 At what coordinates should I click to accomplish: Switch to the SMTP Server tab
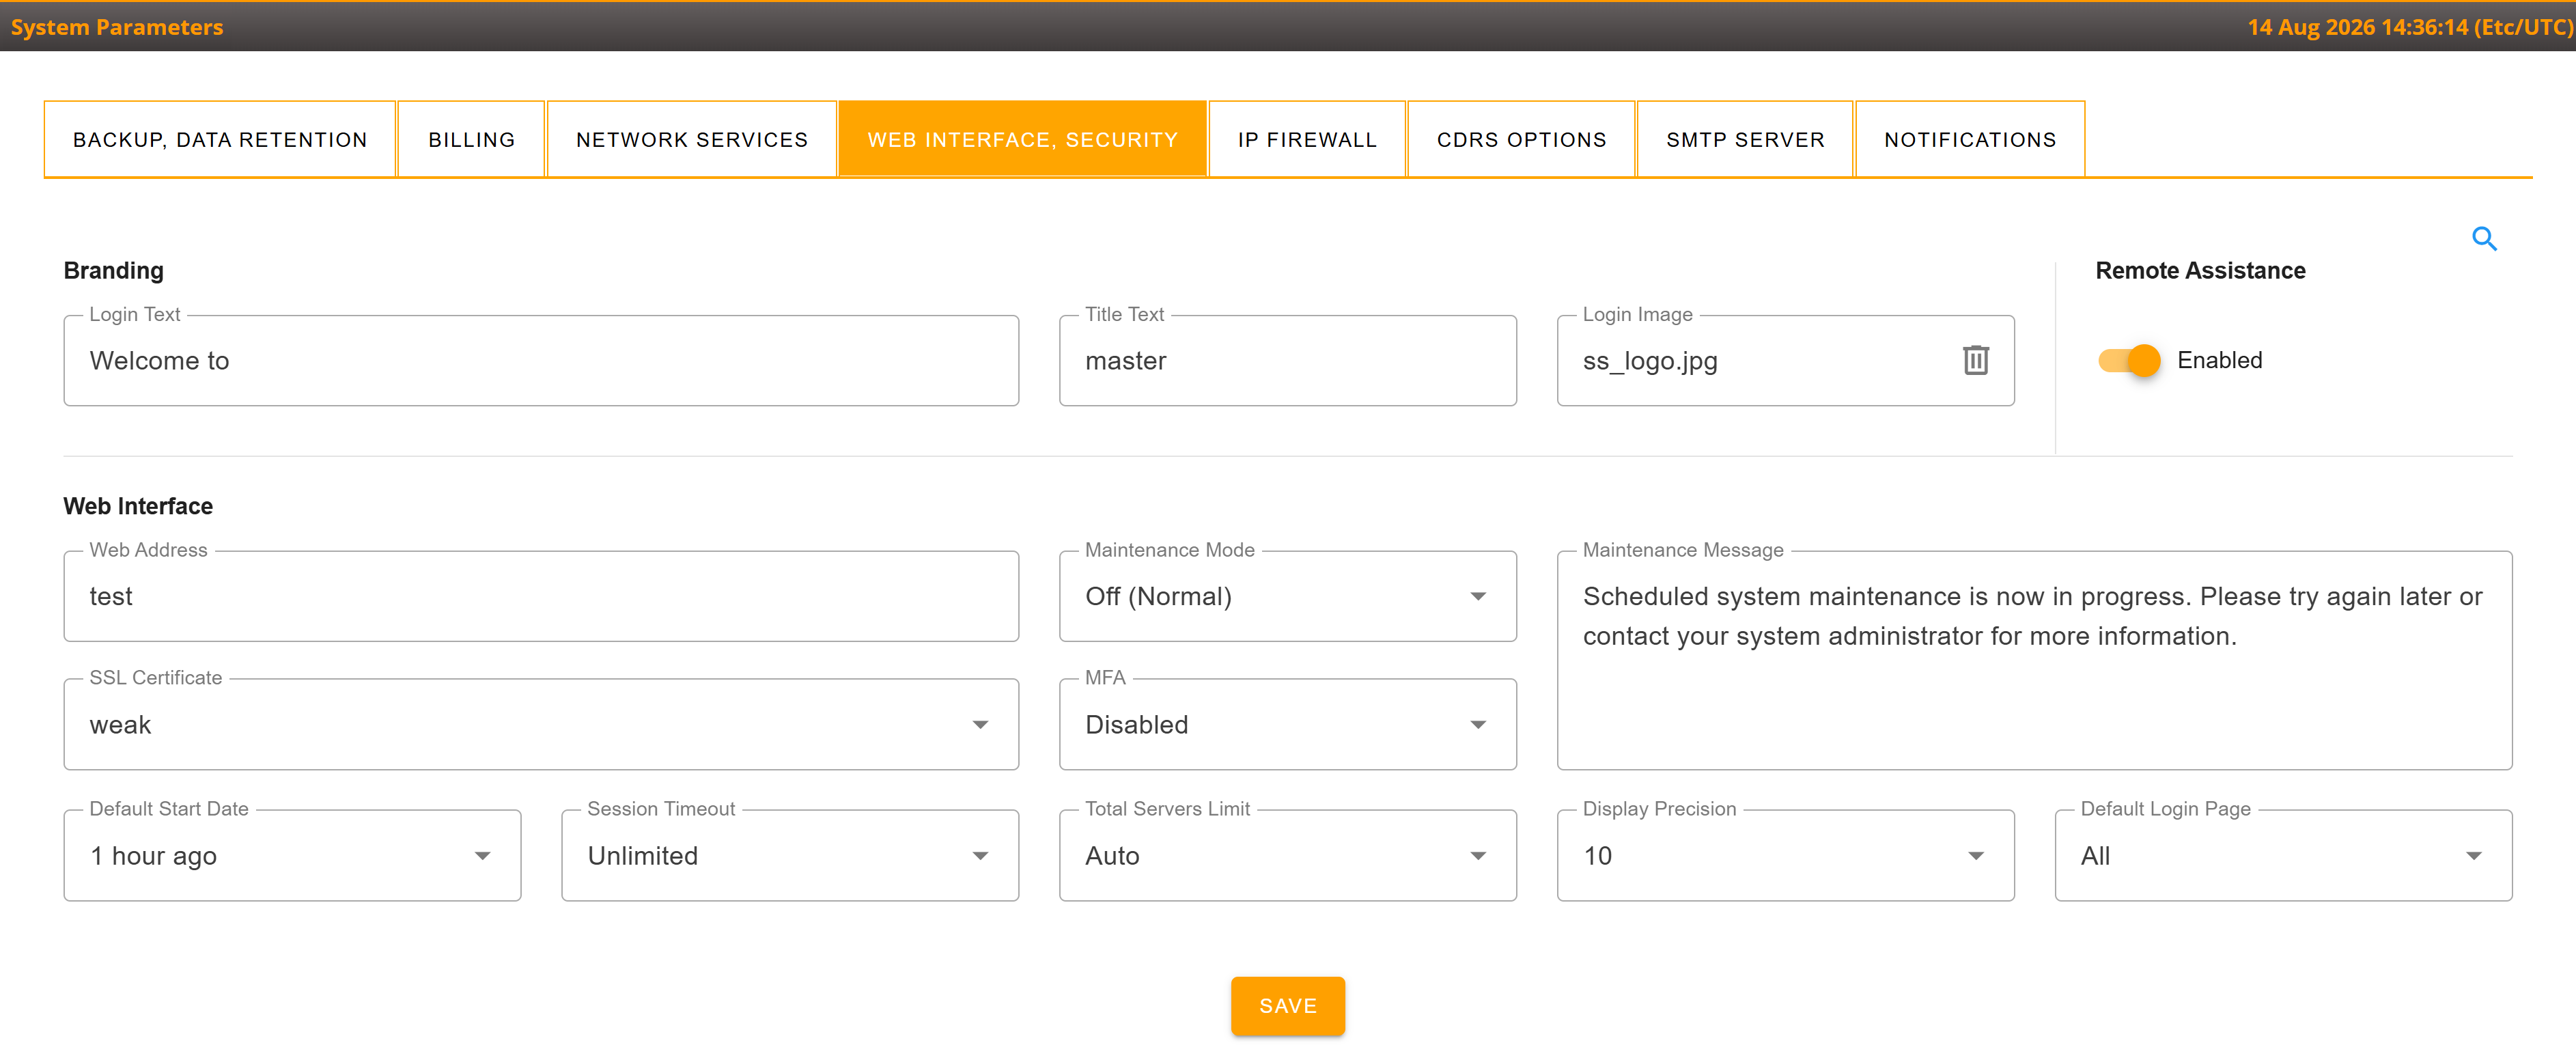pyautogui.click(x=1745, y=139)
